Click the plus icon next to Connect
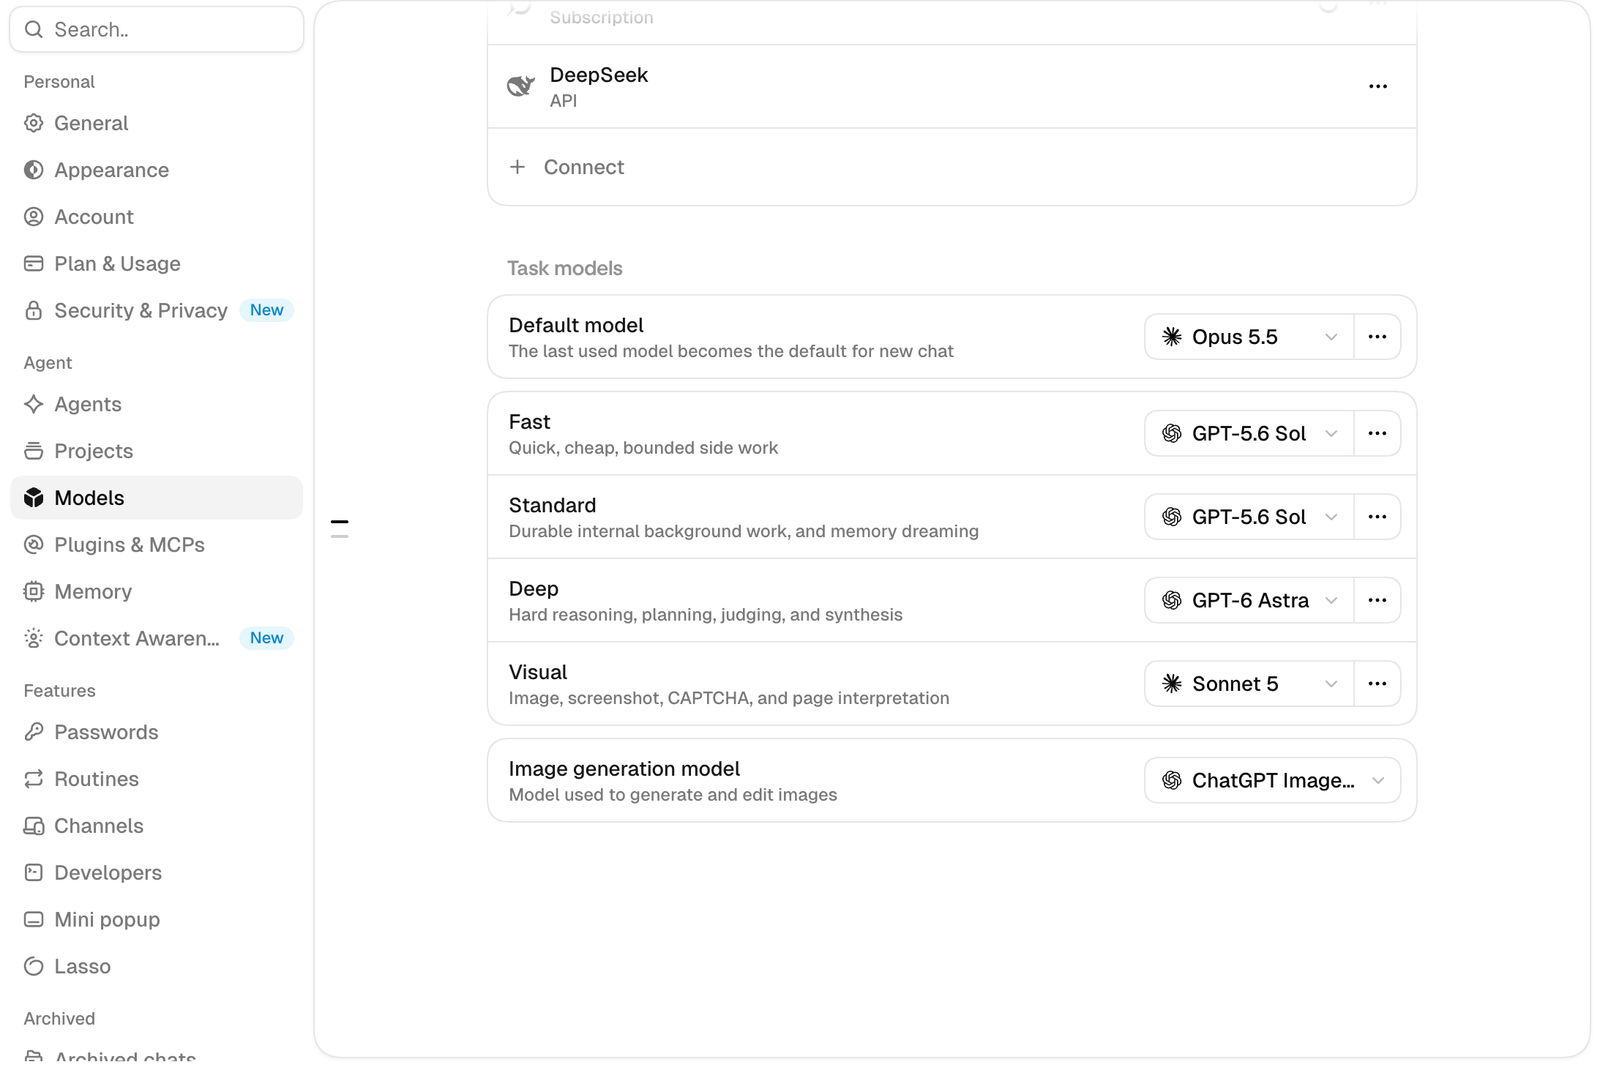This screenshot has width=1600, height=1067. point(517,167)
